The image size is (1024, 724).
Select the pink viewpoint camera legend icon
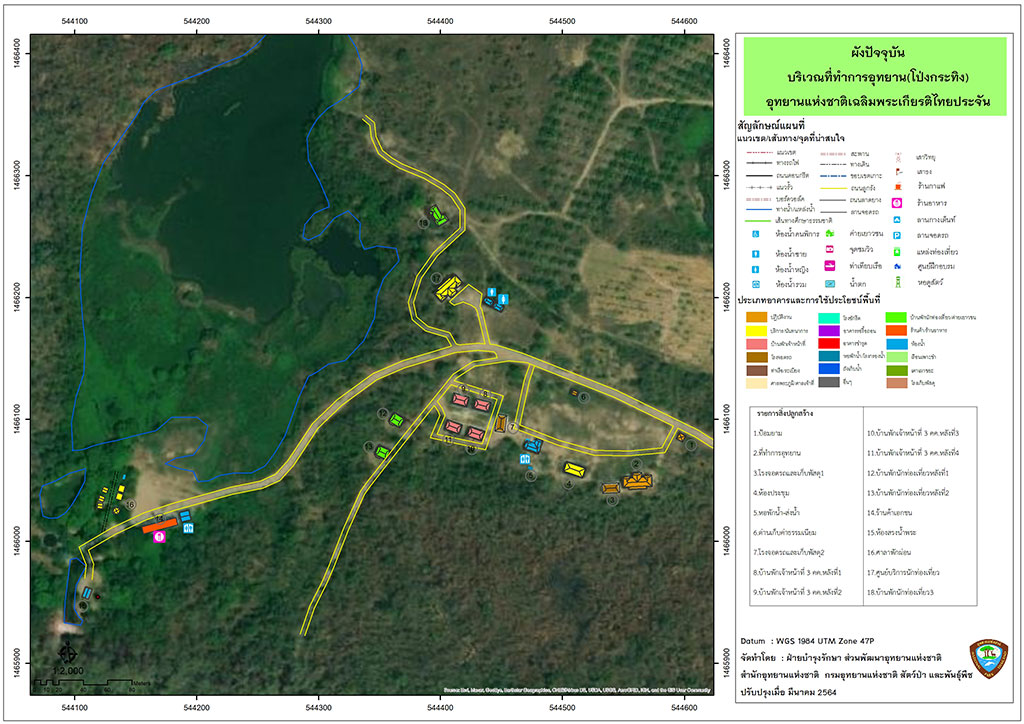(829, 249)
